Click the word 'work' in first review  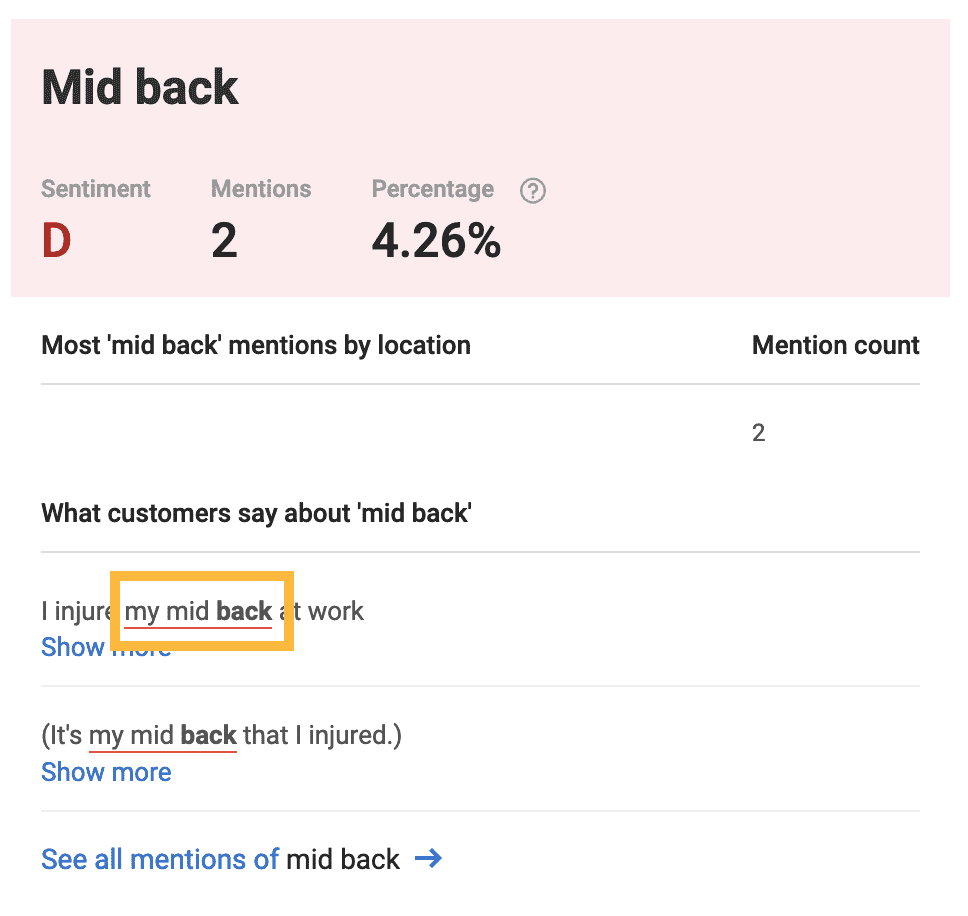click(x=336, y=612)
